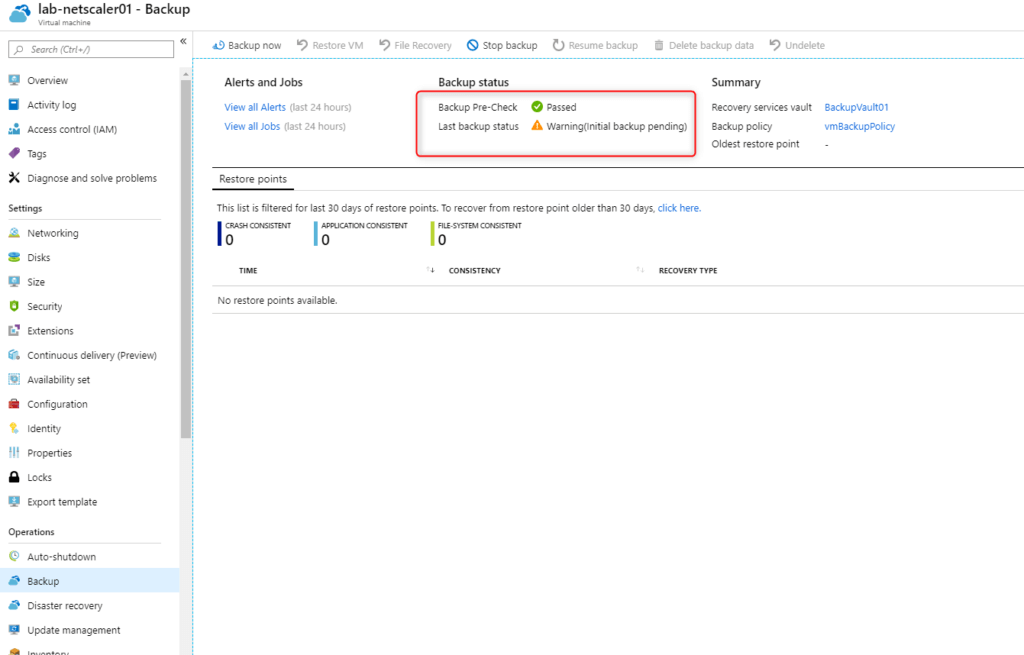The height and width of the screenshot is (655, 1024).
Task: Click the sidebar vertical scrollbar
Action: [x=185, y=259]
